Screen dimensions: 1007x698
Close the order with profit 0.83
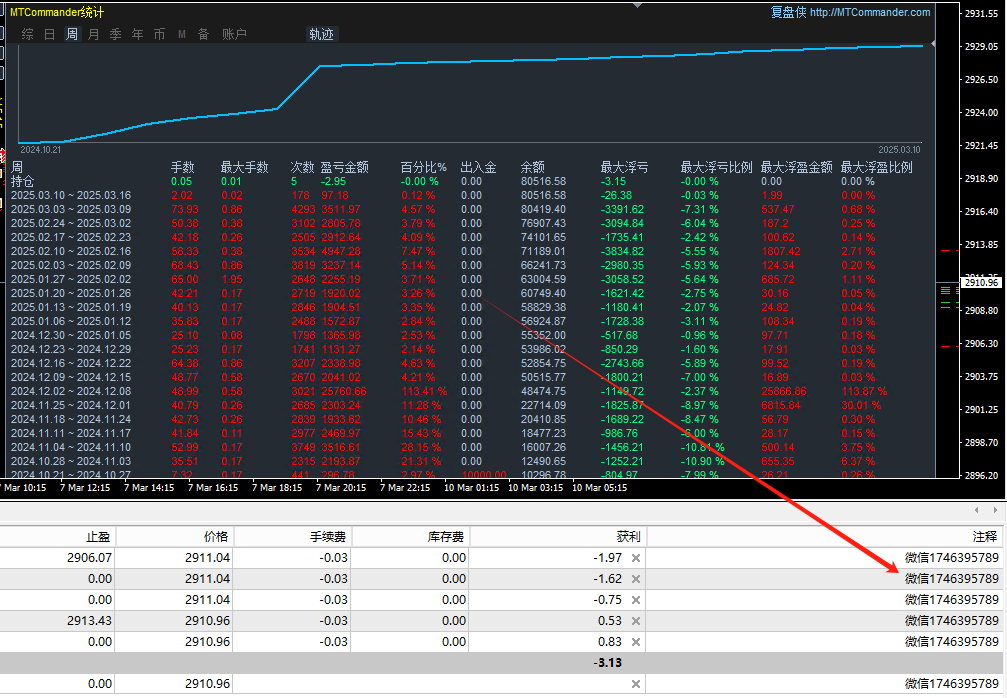[636, 642]
